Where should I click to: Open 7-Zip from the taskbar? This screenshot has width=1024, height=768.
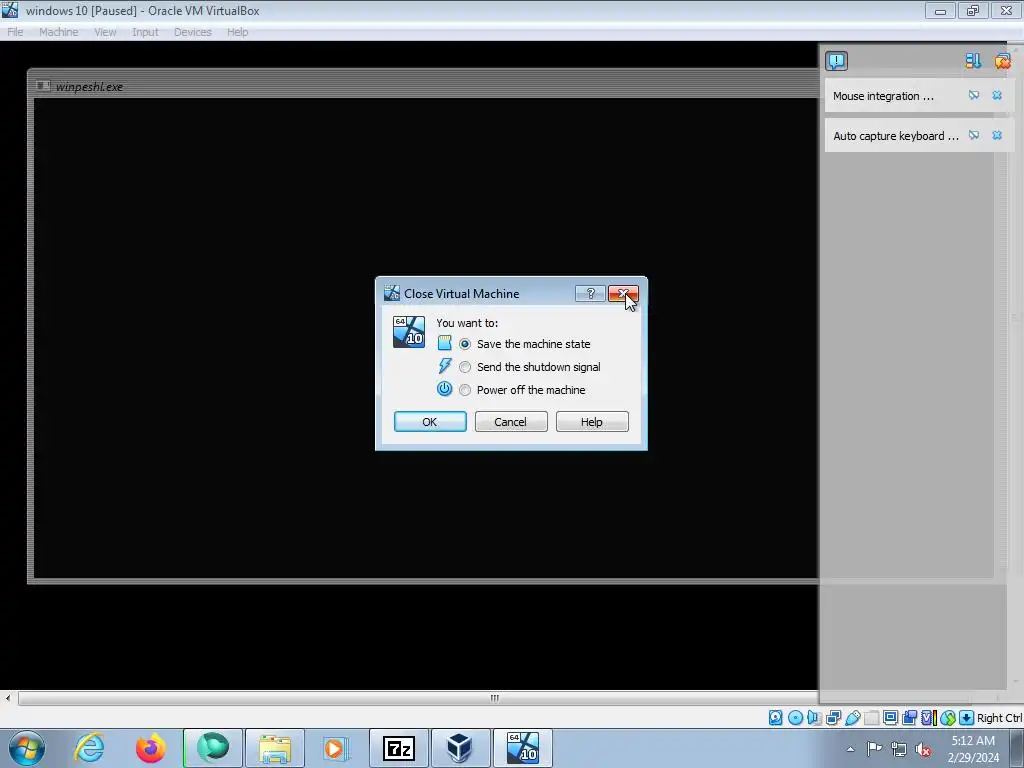click(398, 748)
